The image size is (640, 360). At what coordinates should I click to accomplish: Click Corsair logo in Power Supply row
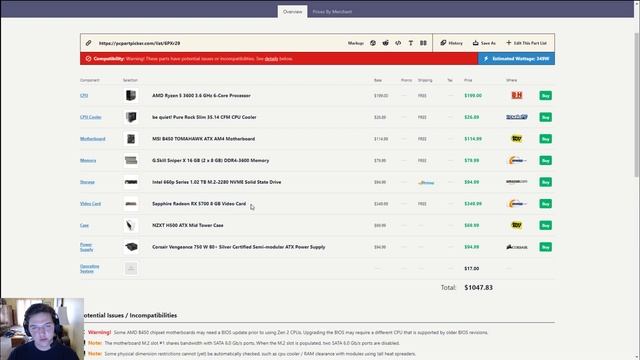tap(517, 247)
